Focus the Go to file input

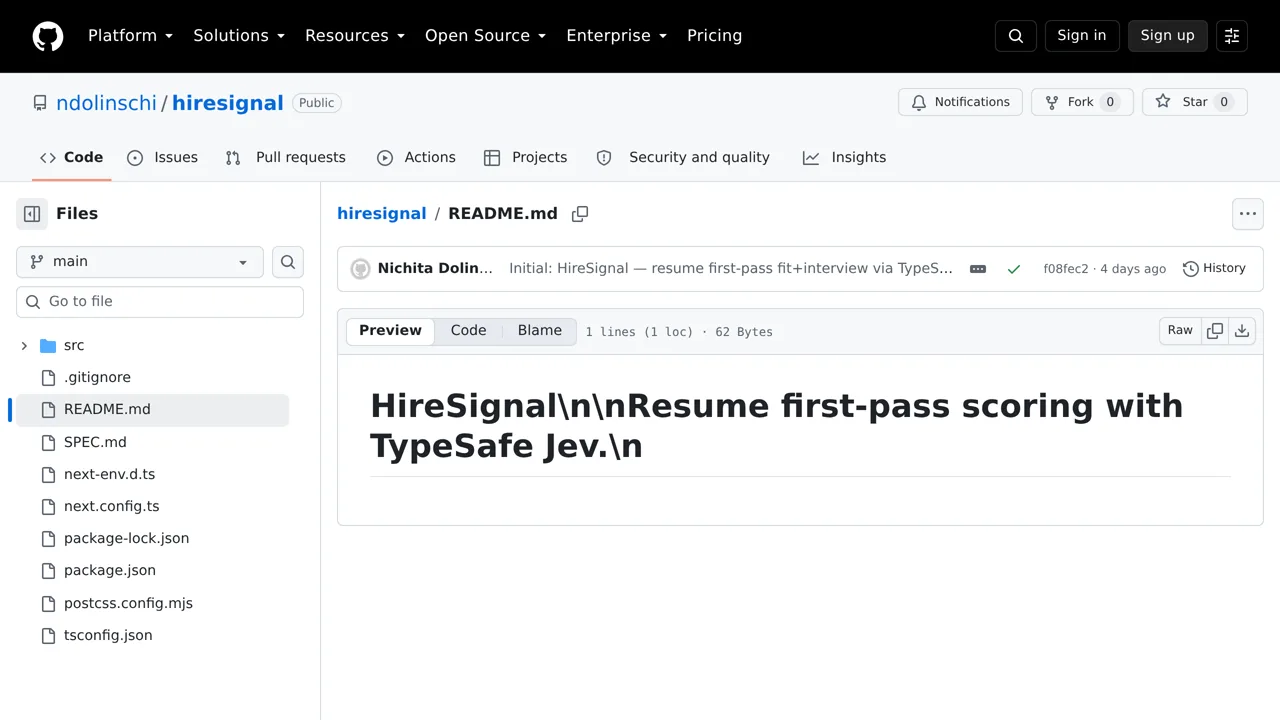[x=160, y=302]
